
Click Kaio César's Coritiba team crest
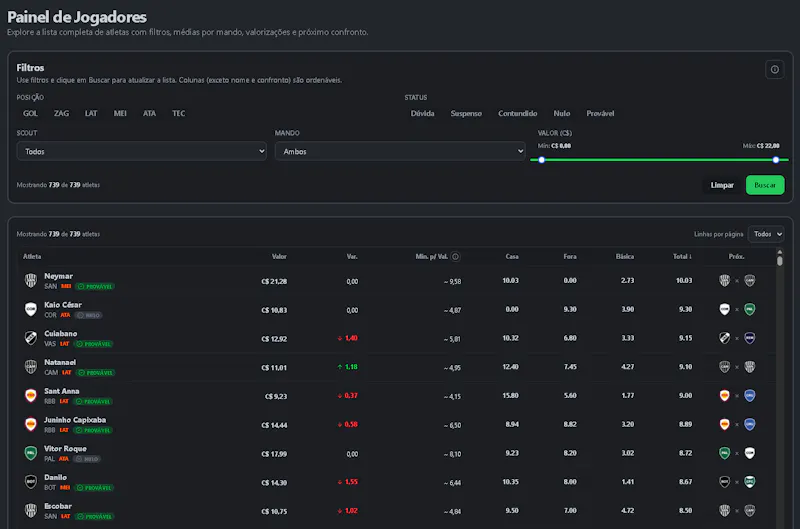[x=31, y=309]
